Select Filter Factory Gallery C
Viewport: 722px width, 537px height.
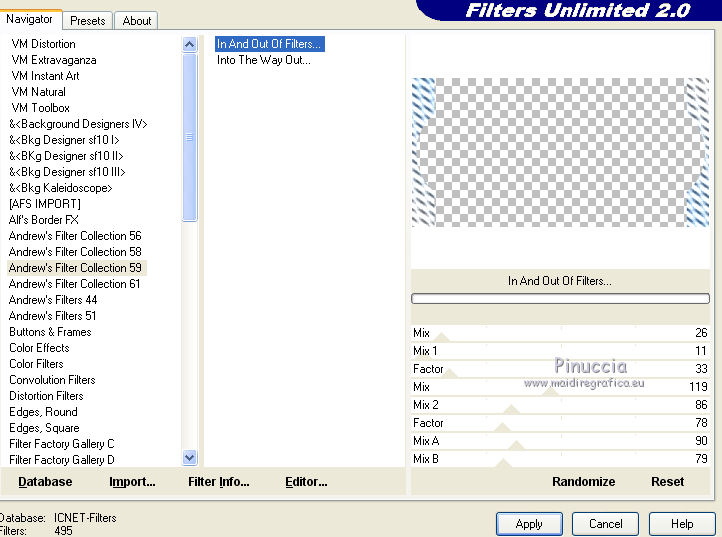[62, 444]
